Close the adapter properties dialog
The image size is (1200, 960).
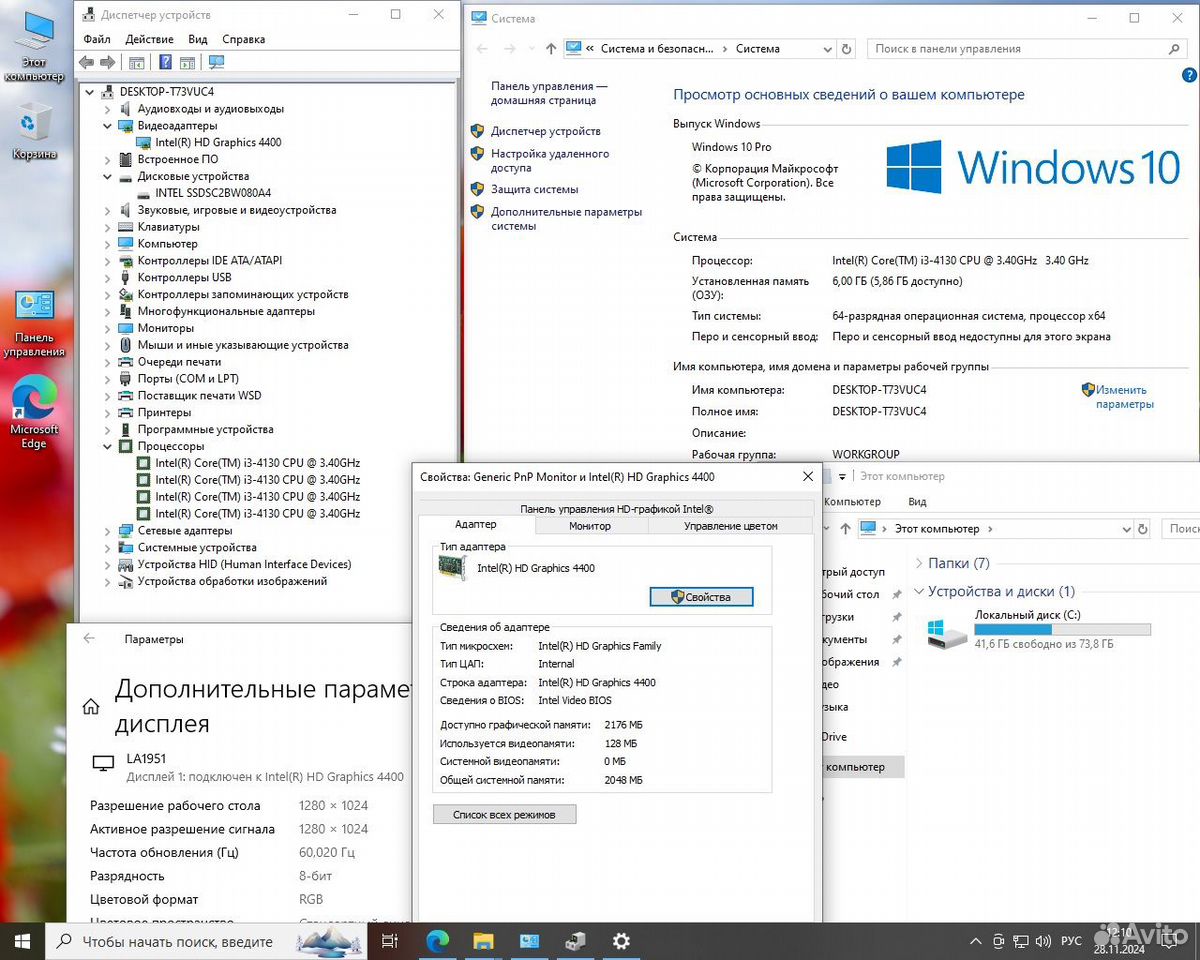pyautogui.click(x=807, y=477)
